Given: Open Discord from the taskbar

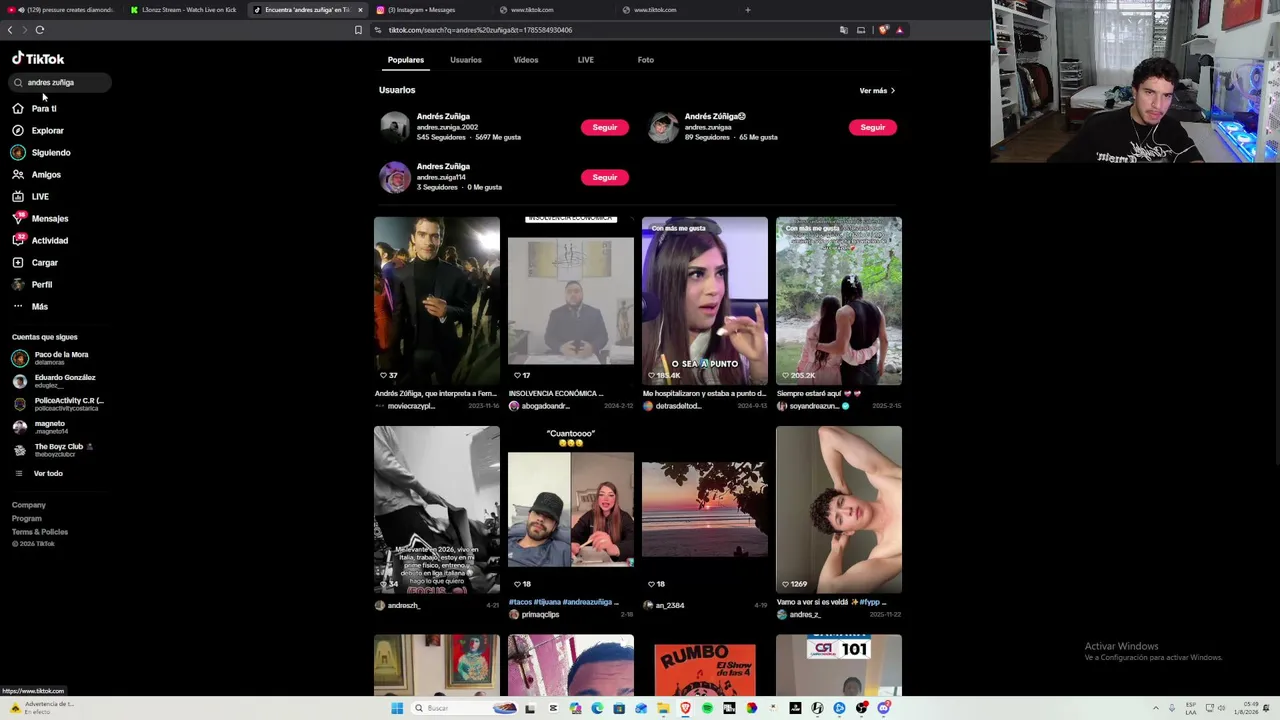Looking at the screenshot, I should tap(883, 708).
